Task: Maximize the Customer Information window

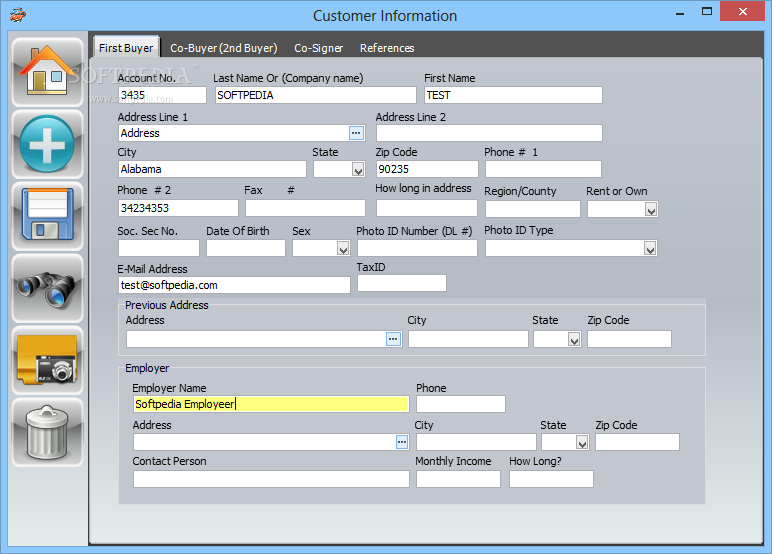Action: [x=707, y=12]
